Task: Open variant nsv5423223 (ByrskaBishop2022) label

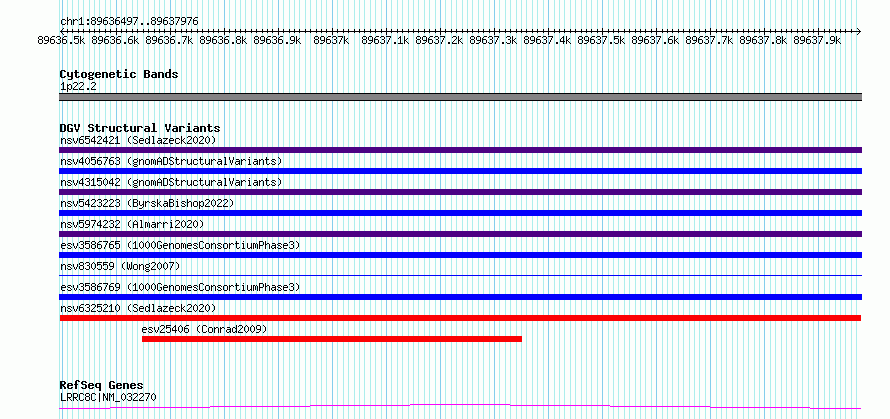Action: click(x=146, y=203)
